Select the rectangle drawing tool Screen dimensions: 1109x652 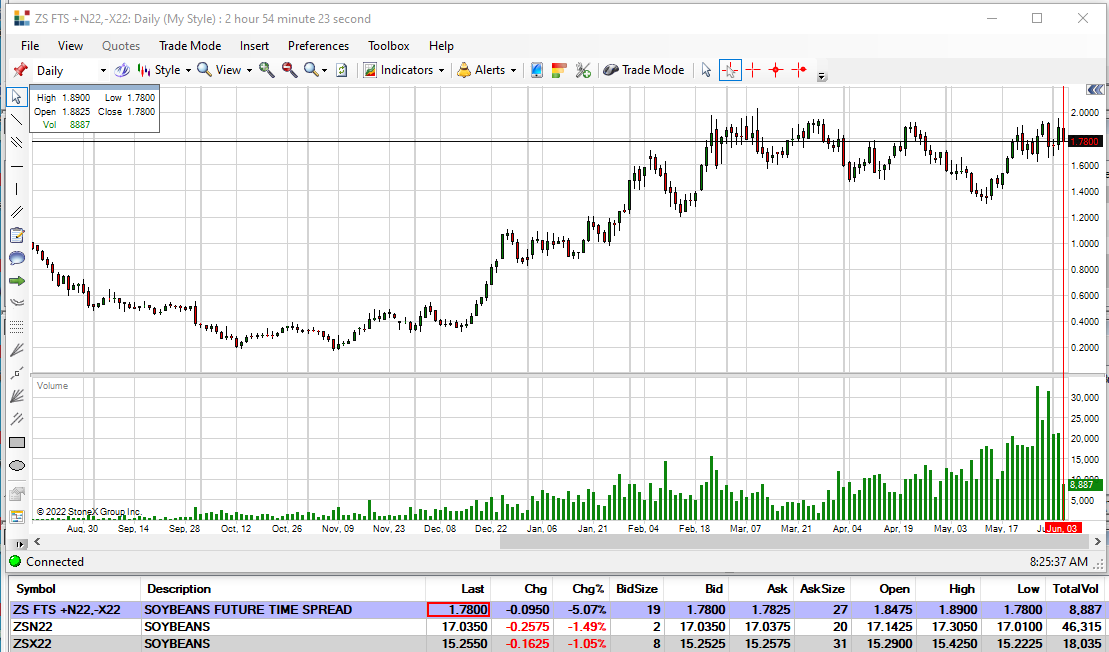click(x=17, y=442)
